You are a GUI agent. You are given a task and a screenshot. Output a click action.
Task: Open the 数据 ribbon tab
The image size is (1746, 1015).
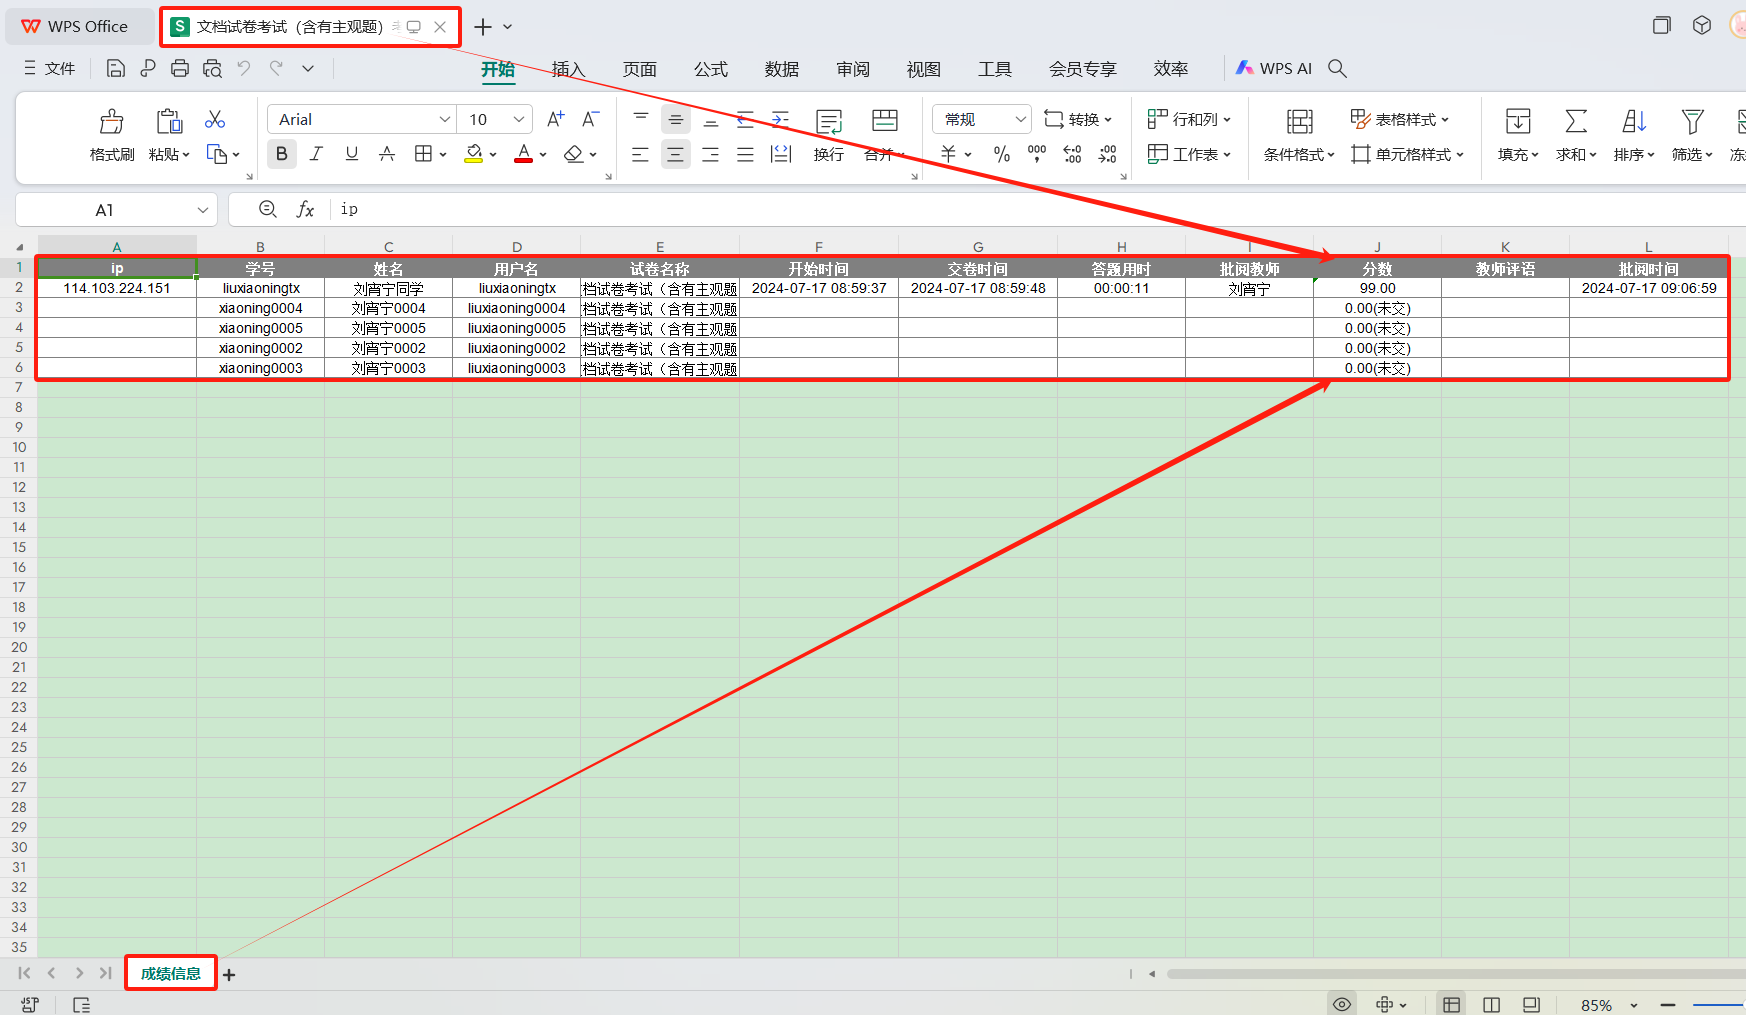coord(781,69)
